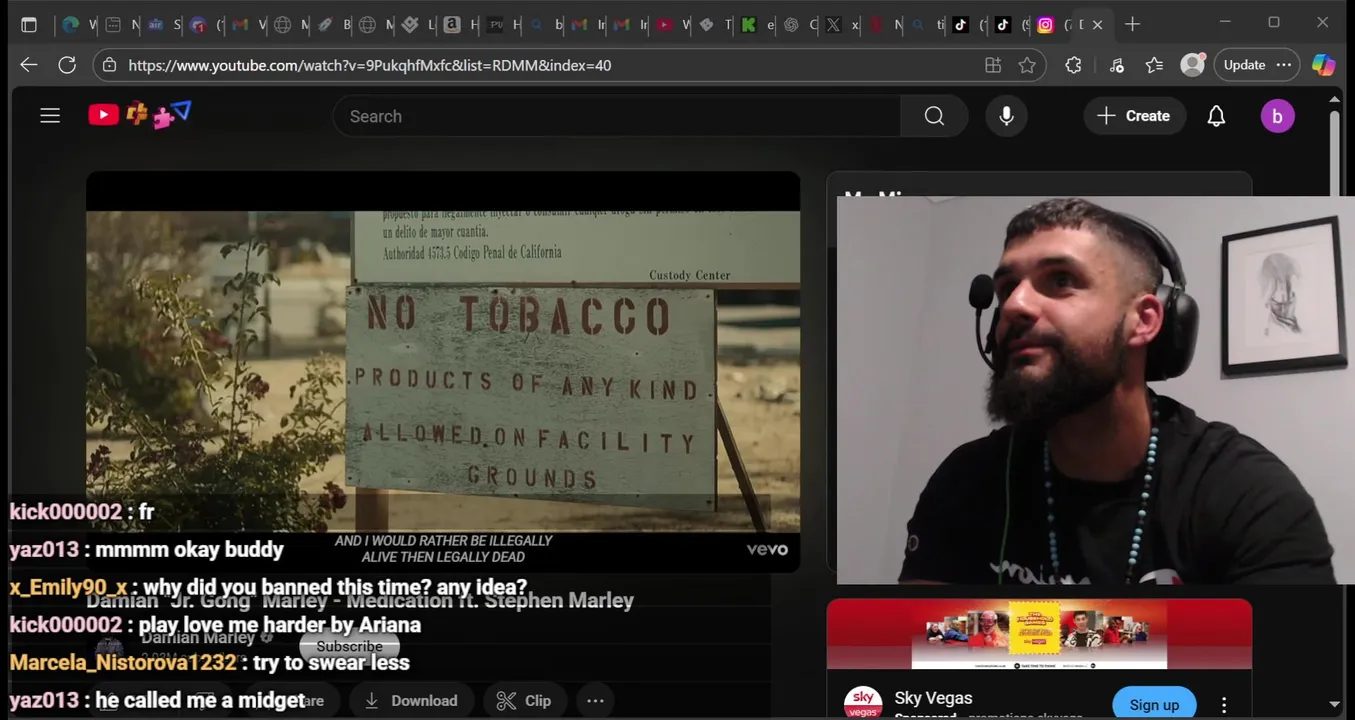The image size is (1355, 720).
Task: Click the vevo logo on the video
Action: (767, 549)
